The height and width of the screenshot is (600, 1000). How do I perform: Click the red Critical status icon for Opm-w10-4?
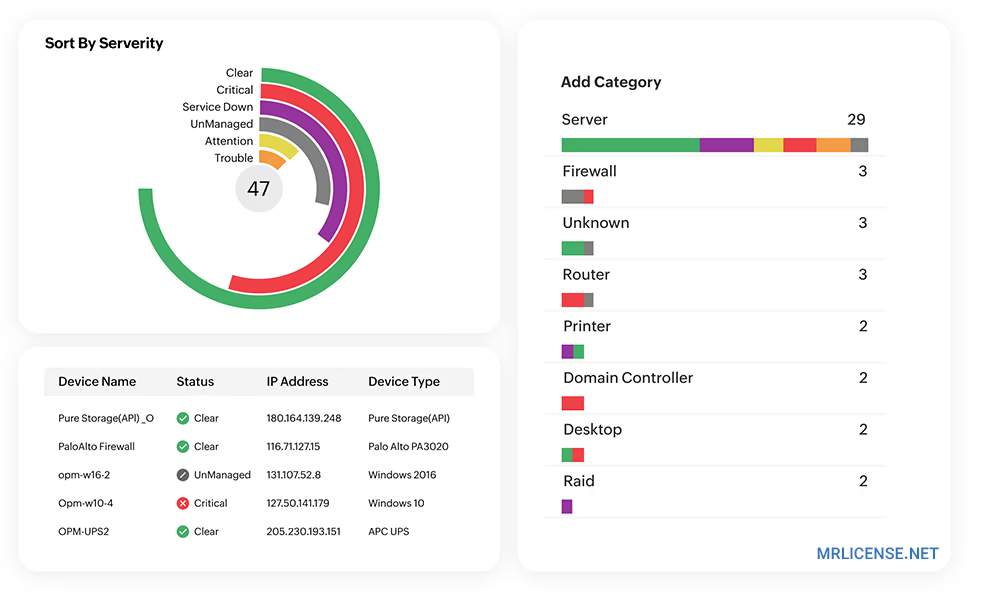coord(182,503)
